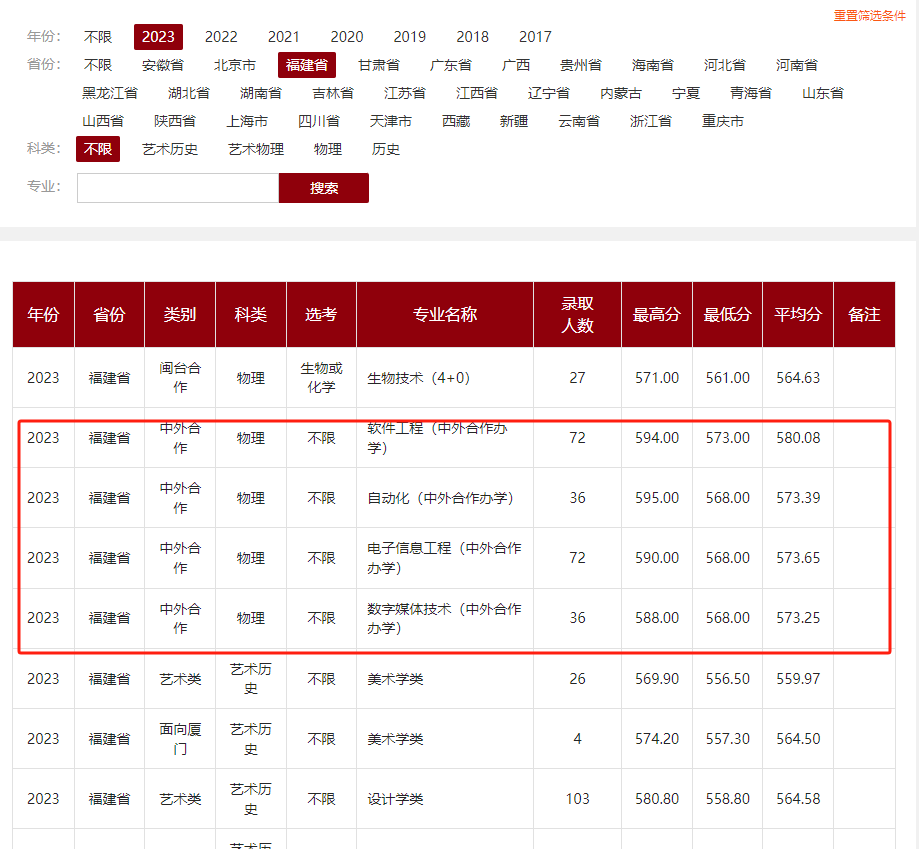Filter by 艺术历史 category

pos(170,149)
